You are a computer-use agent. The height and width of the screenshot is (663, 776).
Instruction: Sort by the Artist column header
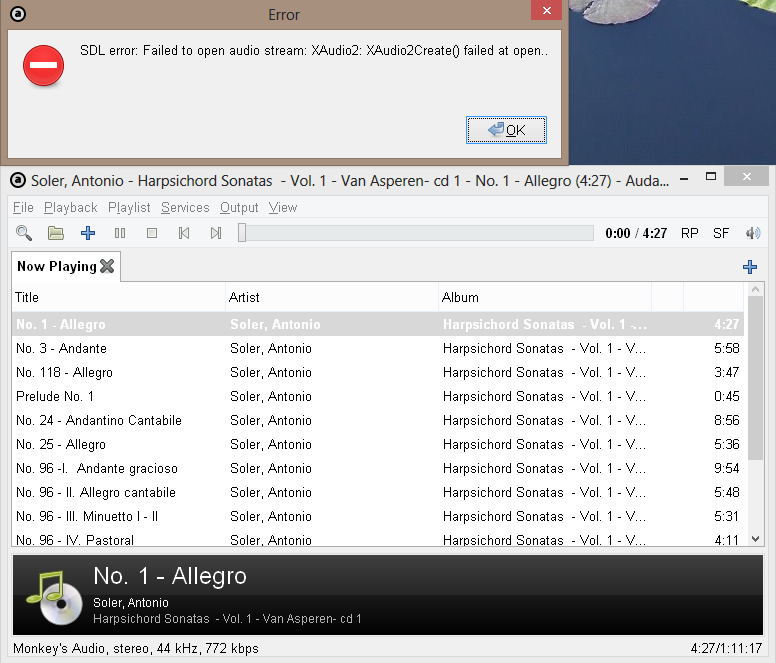click(332, 297)
